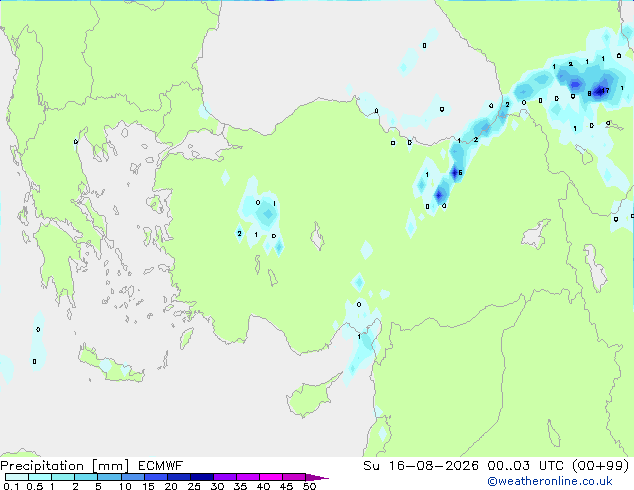
Task: Pick the purple swatch between 30 and 35
Action: click(x=225, y=477)
